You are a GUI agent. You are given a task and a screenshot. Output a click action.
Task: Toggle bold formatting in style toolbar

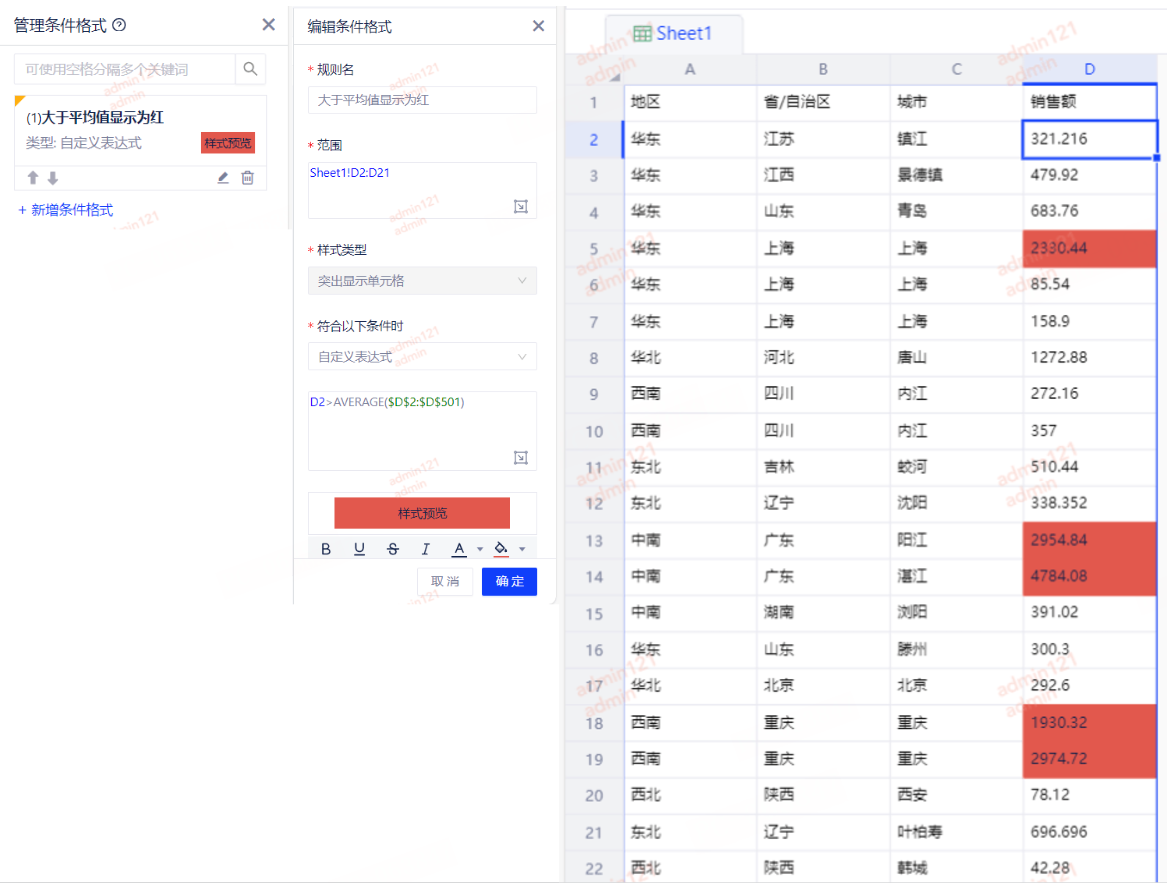(326, 549)
